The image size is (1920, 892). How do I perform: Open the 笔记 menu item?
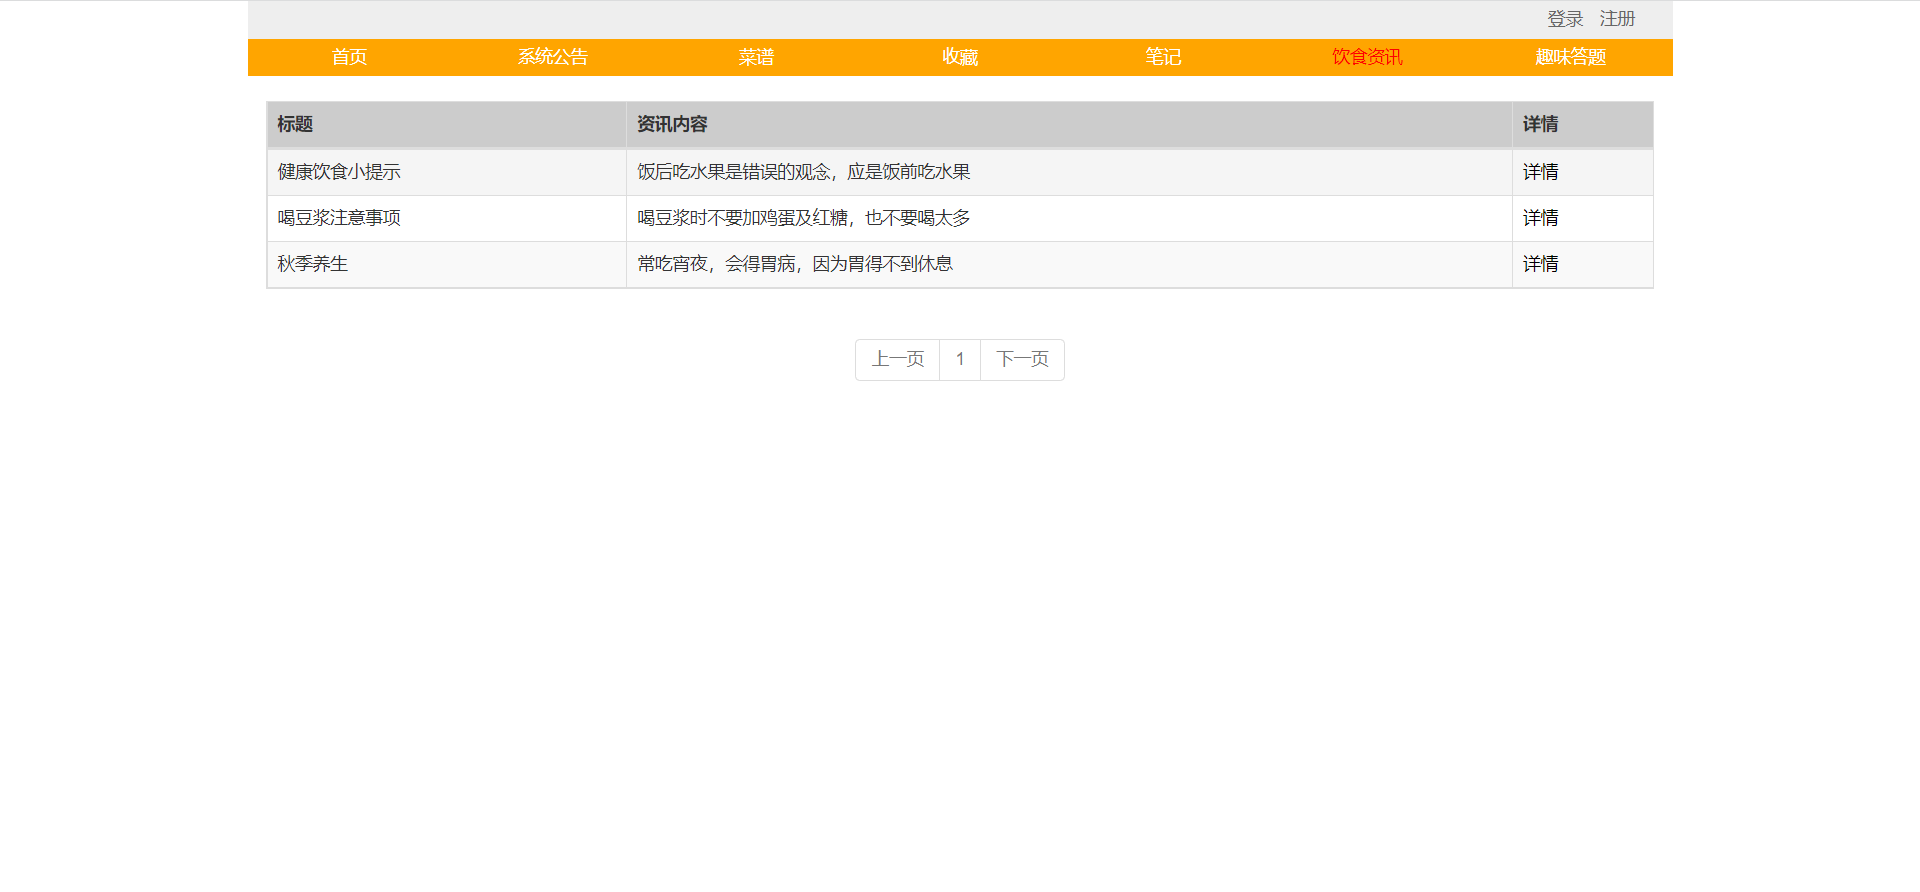[x=1163, y=57]
